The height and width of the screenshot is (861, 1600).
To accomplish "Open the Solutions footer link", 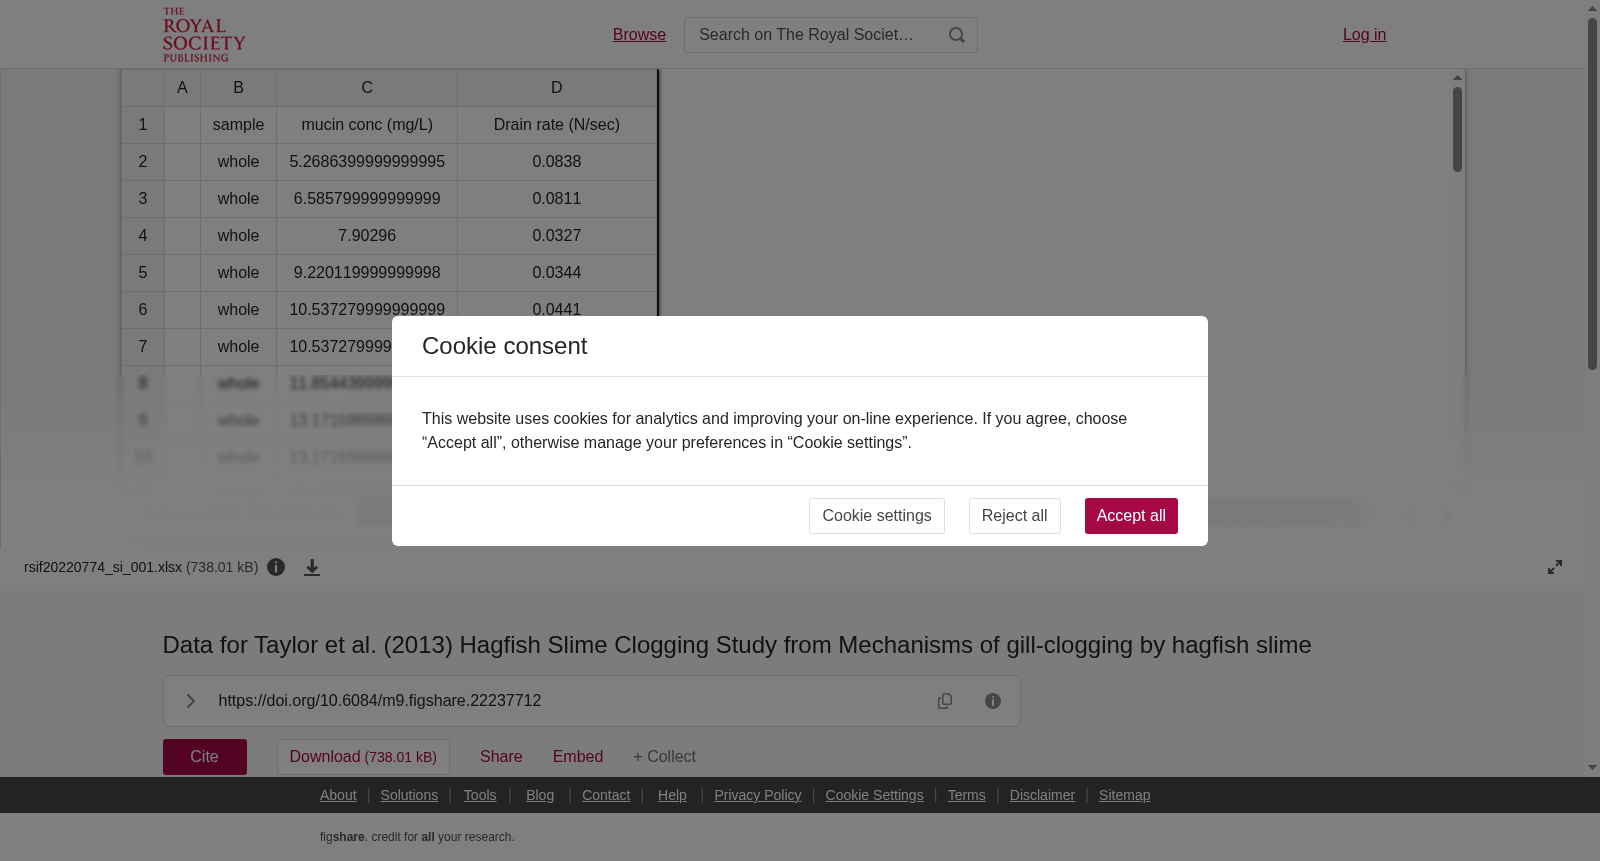I will point(409,795).
